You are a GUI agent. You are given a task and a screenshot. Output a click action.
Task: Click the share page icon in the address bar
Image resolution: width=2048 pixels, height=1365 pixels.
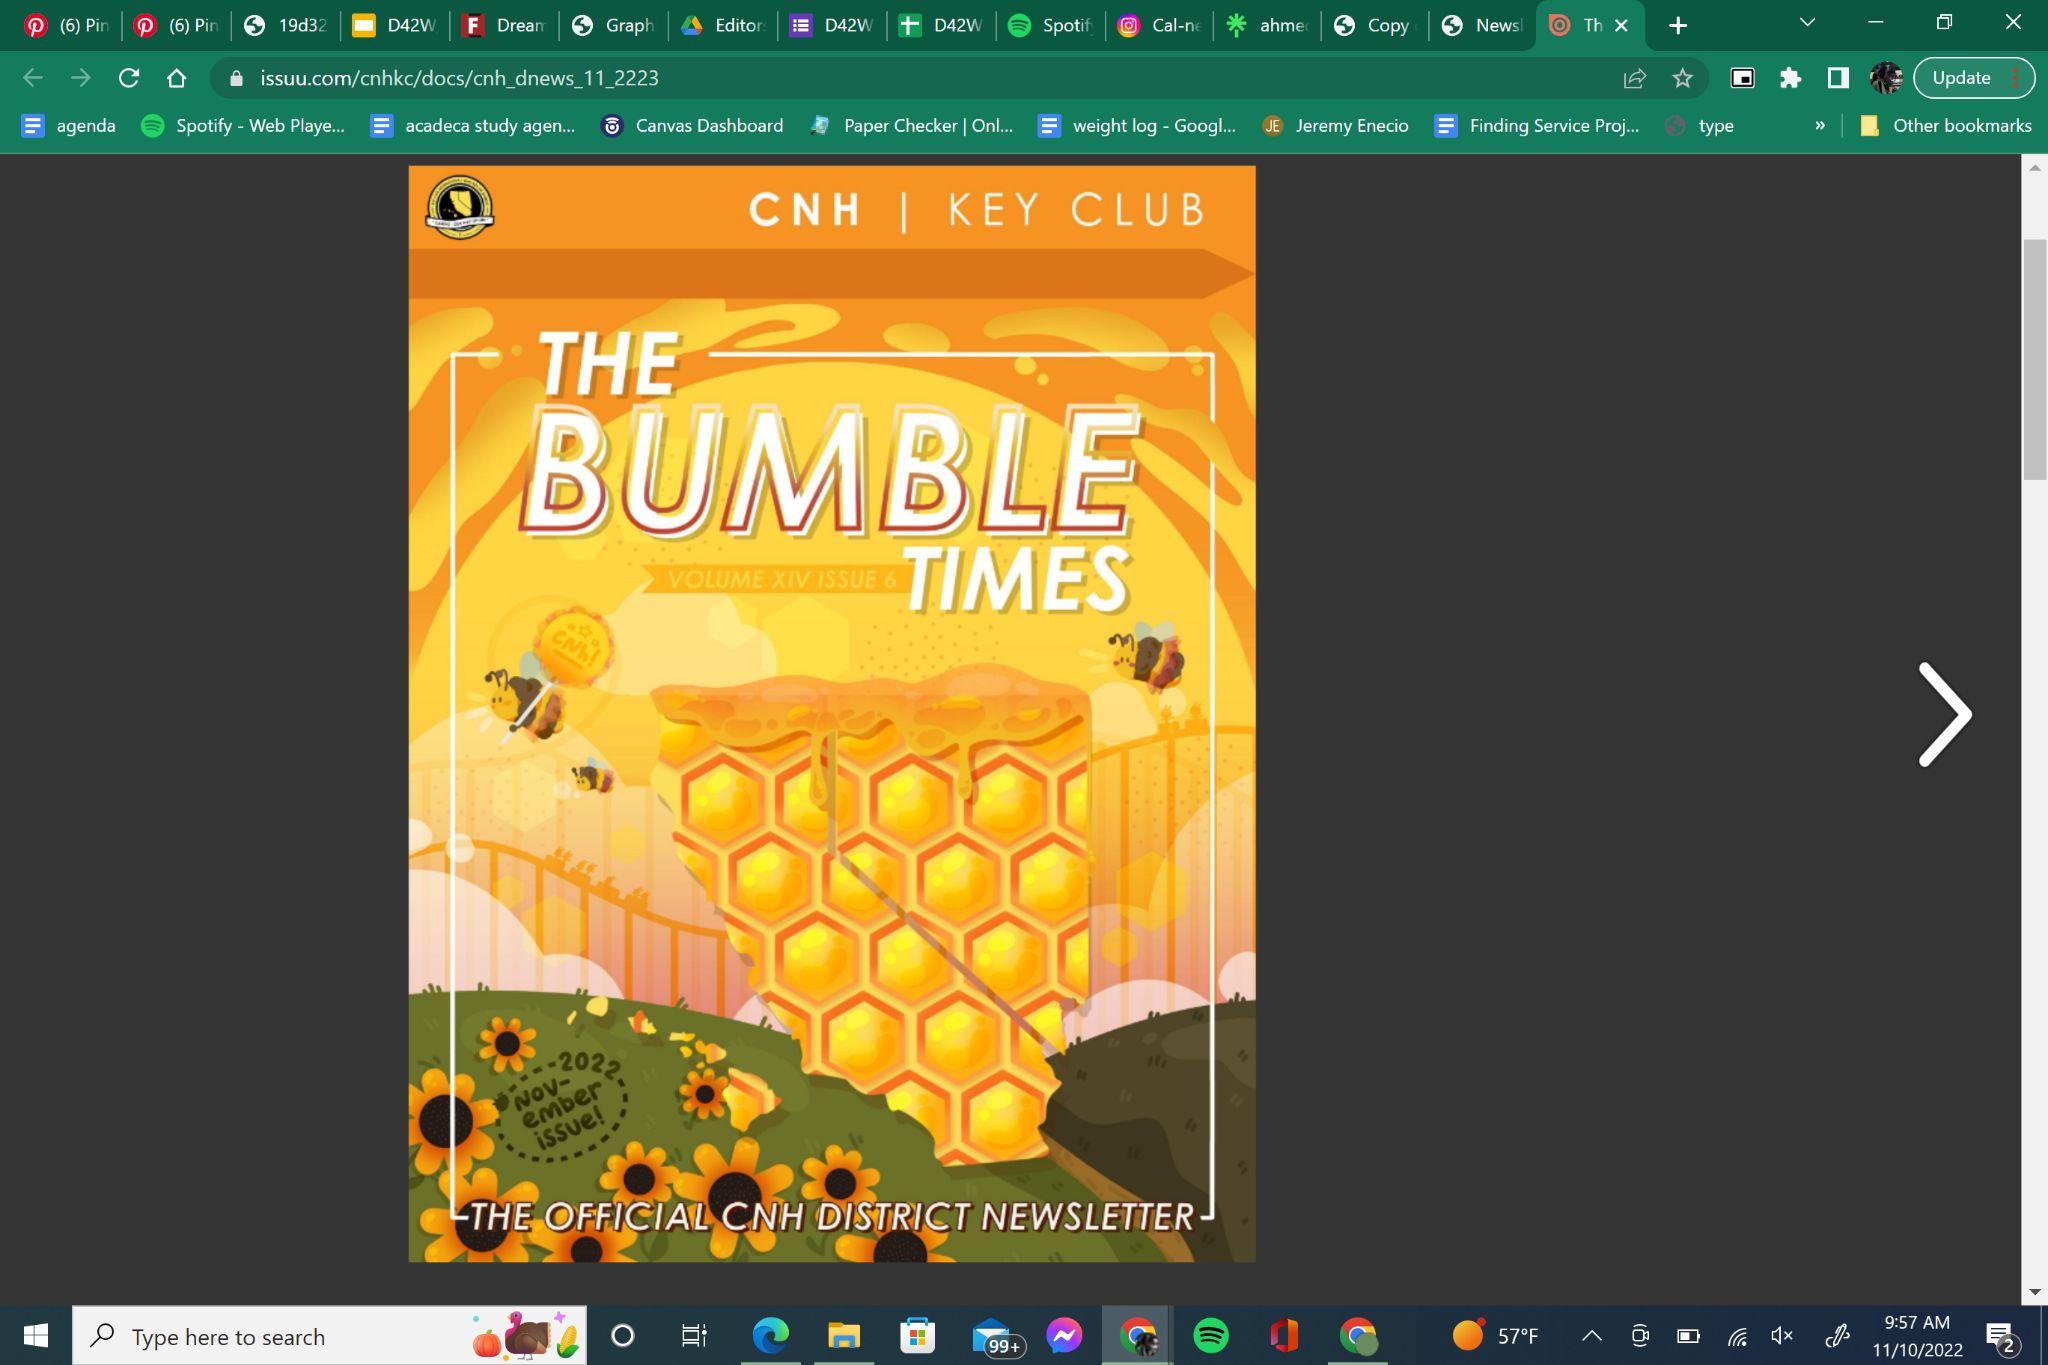pos(1634,78)
